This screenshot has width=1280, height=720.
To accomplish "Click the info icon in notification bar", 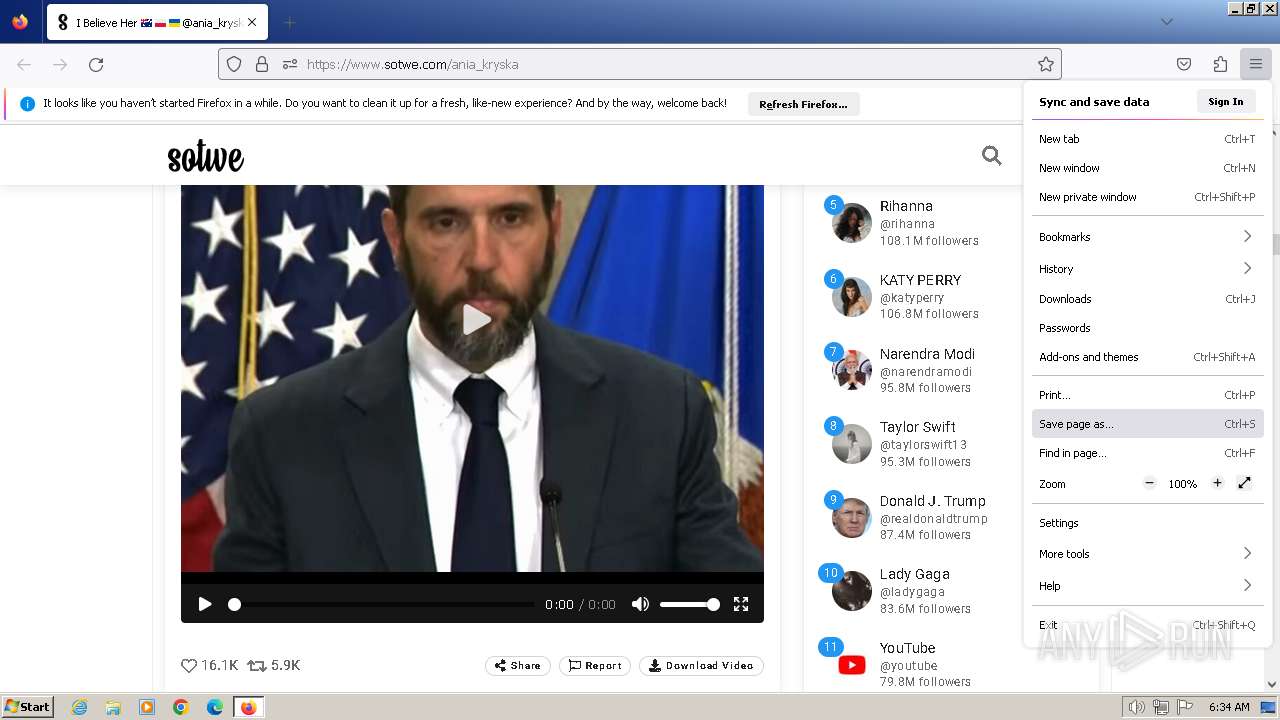I will click(27, 103).
